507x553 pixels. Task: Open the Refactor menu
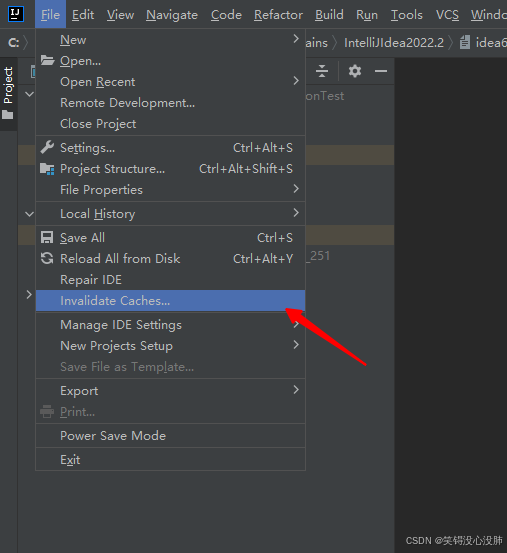[279, 15]
